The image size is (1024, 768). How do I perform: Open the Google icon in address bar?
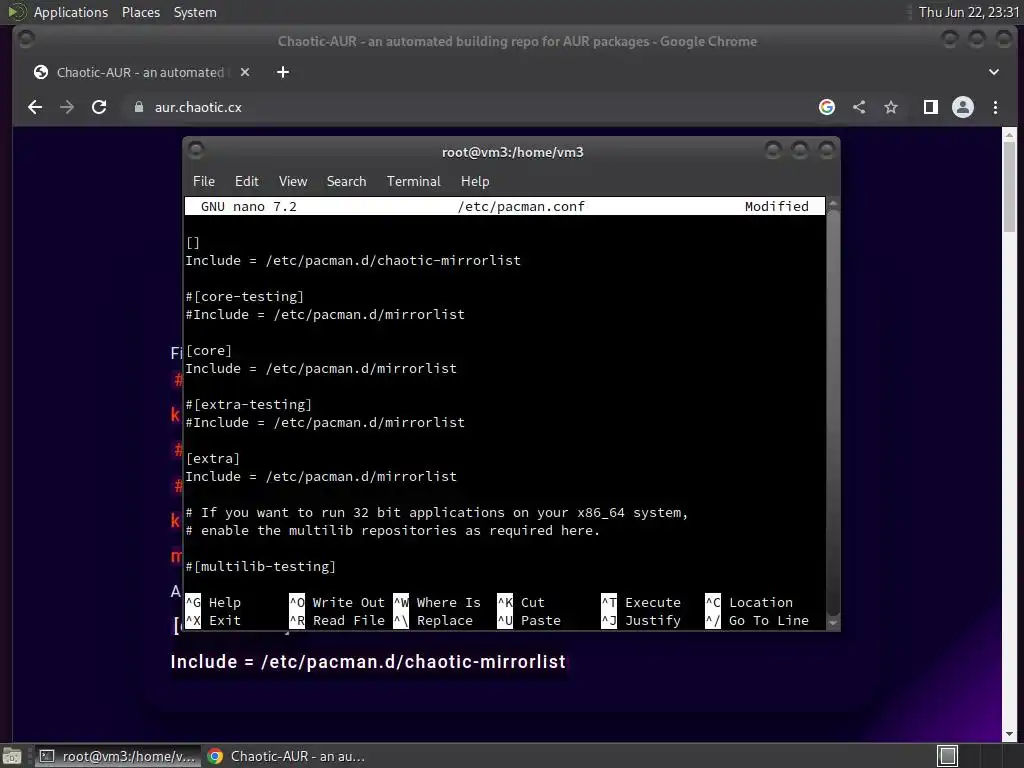827,107
